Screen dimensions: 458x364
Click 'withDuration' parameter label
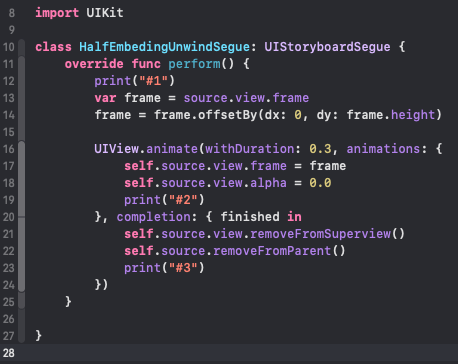249,149
